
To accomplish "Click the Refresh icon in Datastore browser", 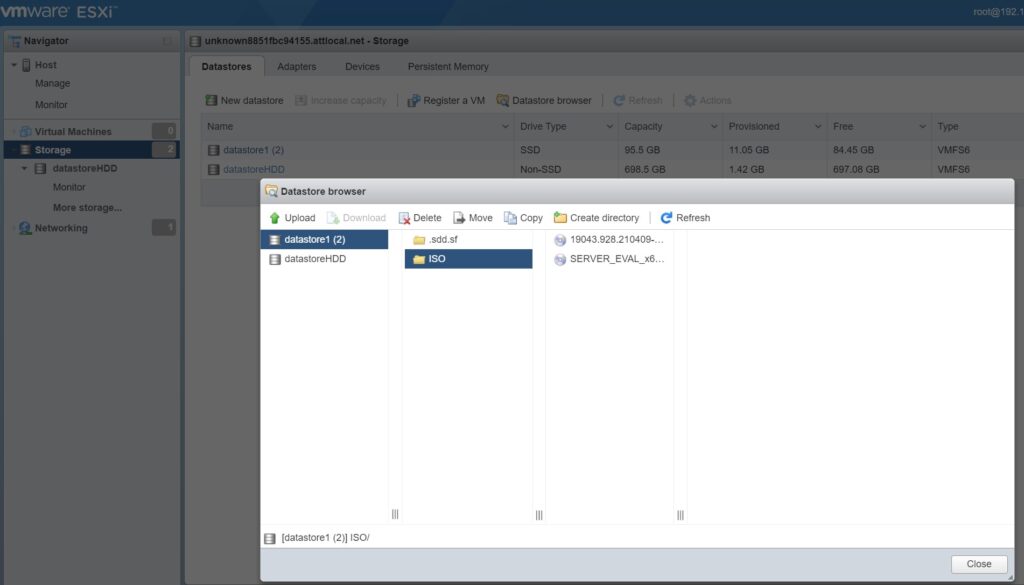I will click(666, 218).
